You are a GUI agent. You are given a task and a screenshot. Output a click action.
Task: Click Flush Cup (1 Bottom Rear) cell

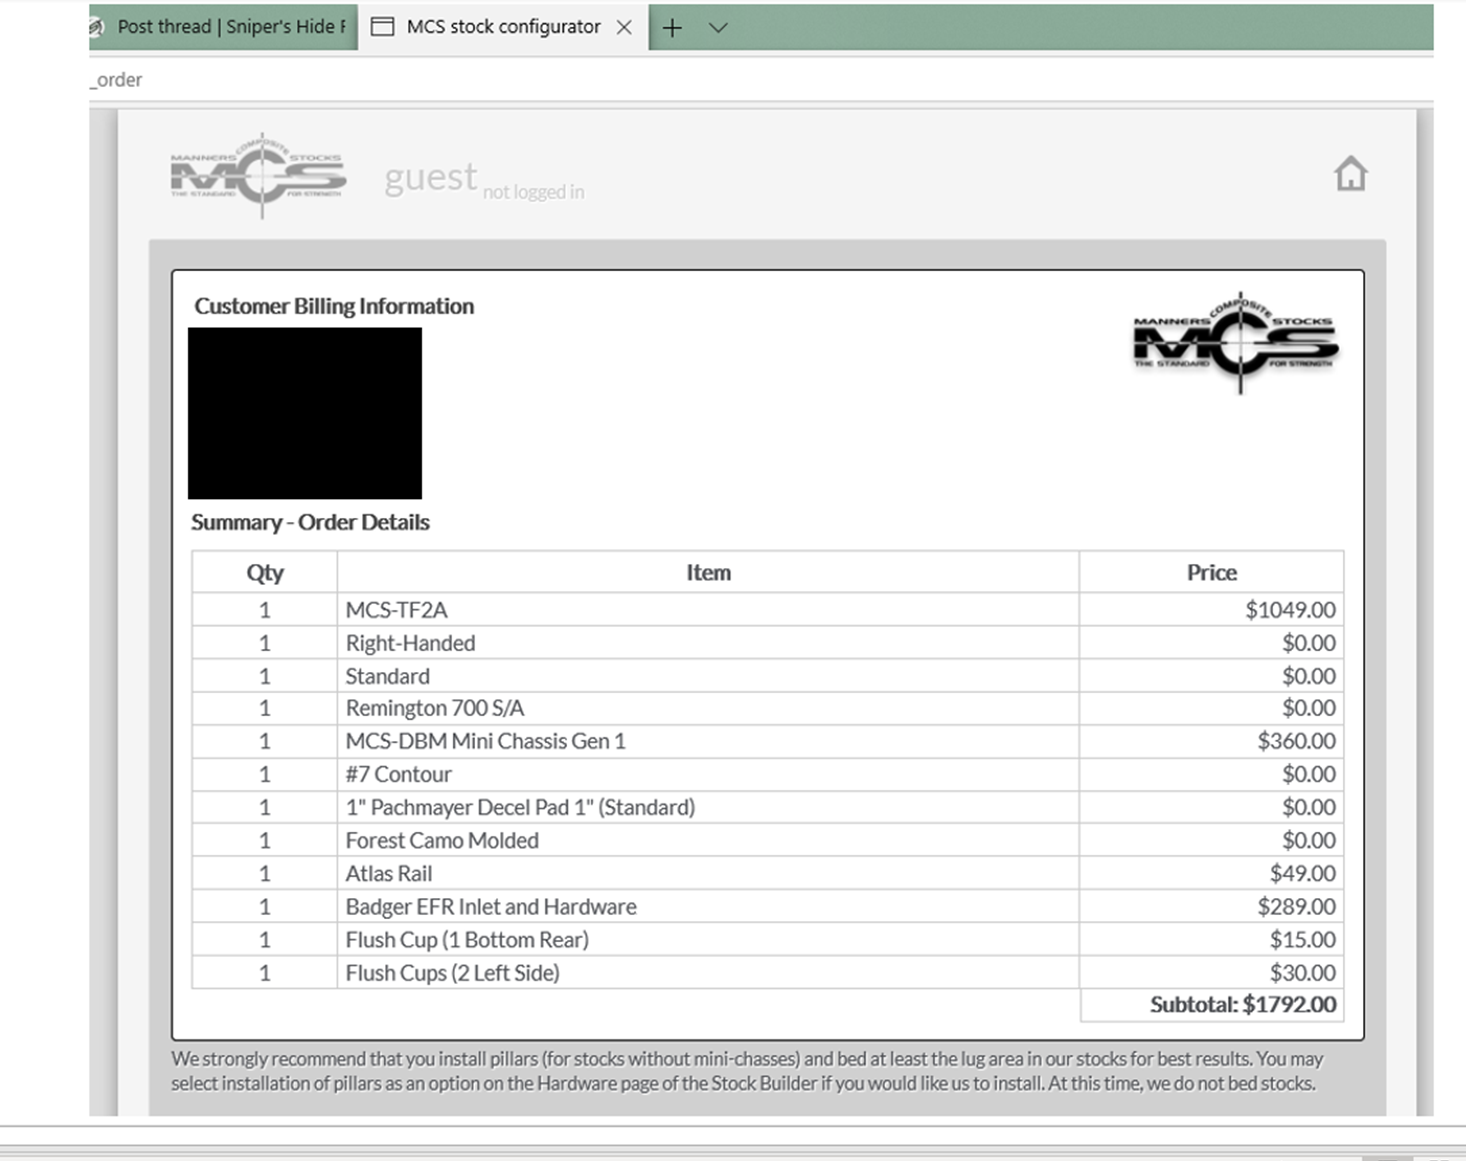pos(708,939)
